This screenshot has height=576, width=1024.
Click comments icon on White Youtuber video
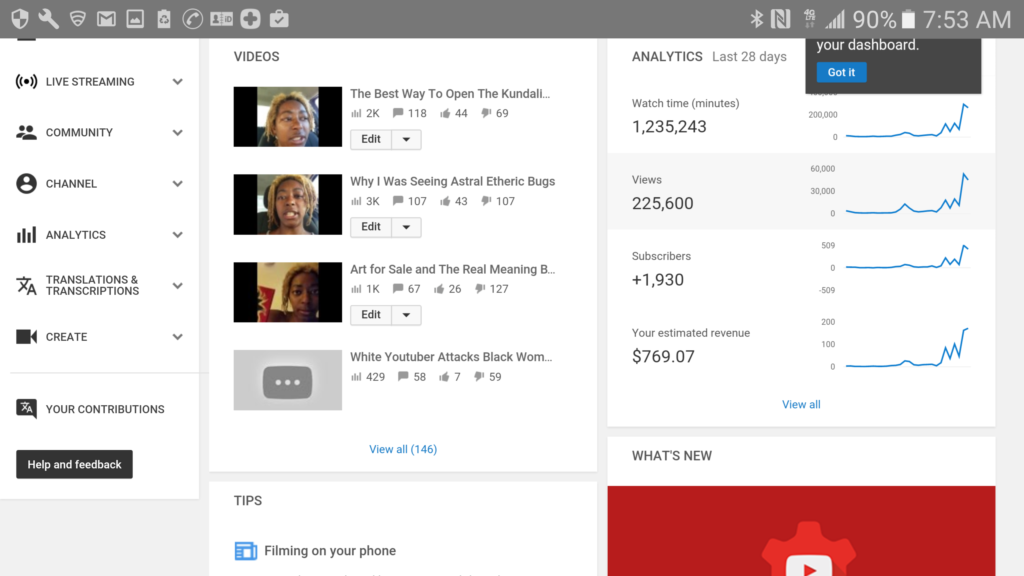pos(403,377)
